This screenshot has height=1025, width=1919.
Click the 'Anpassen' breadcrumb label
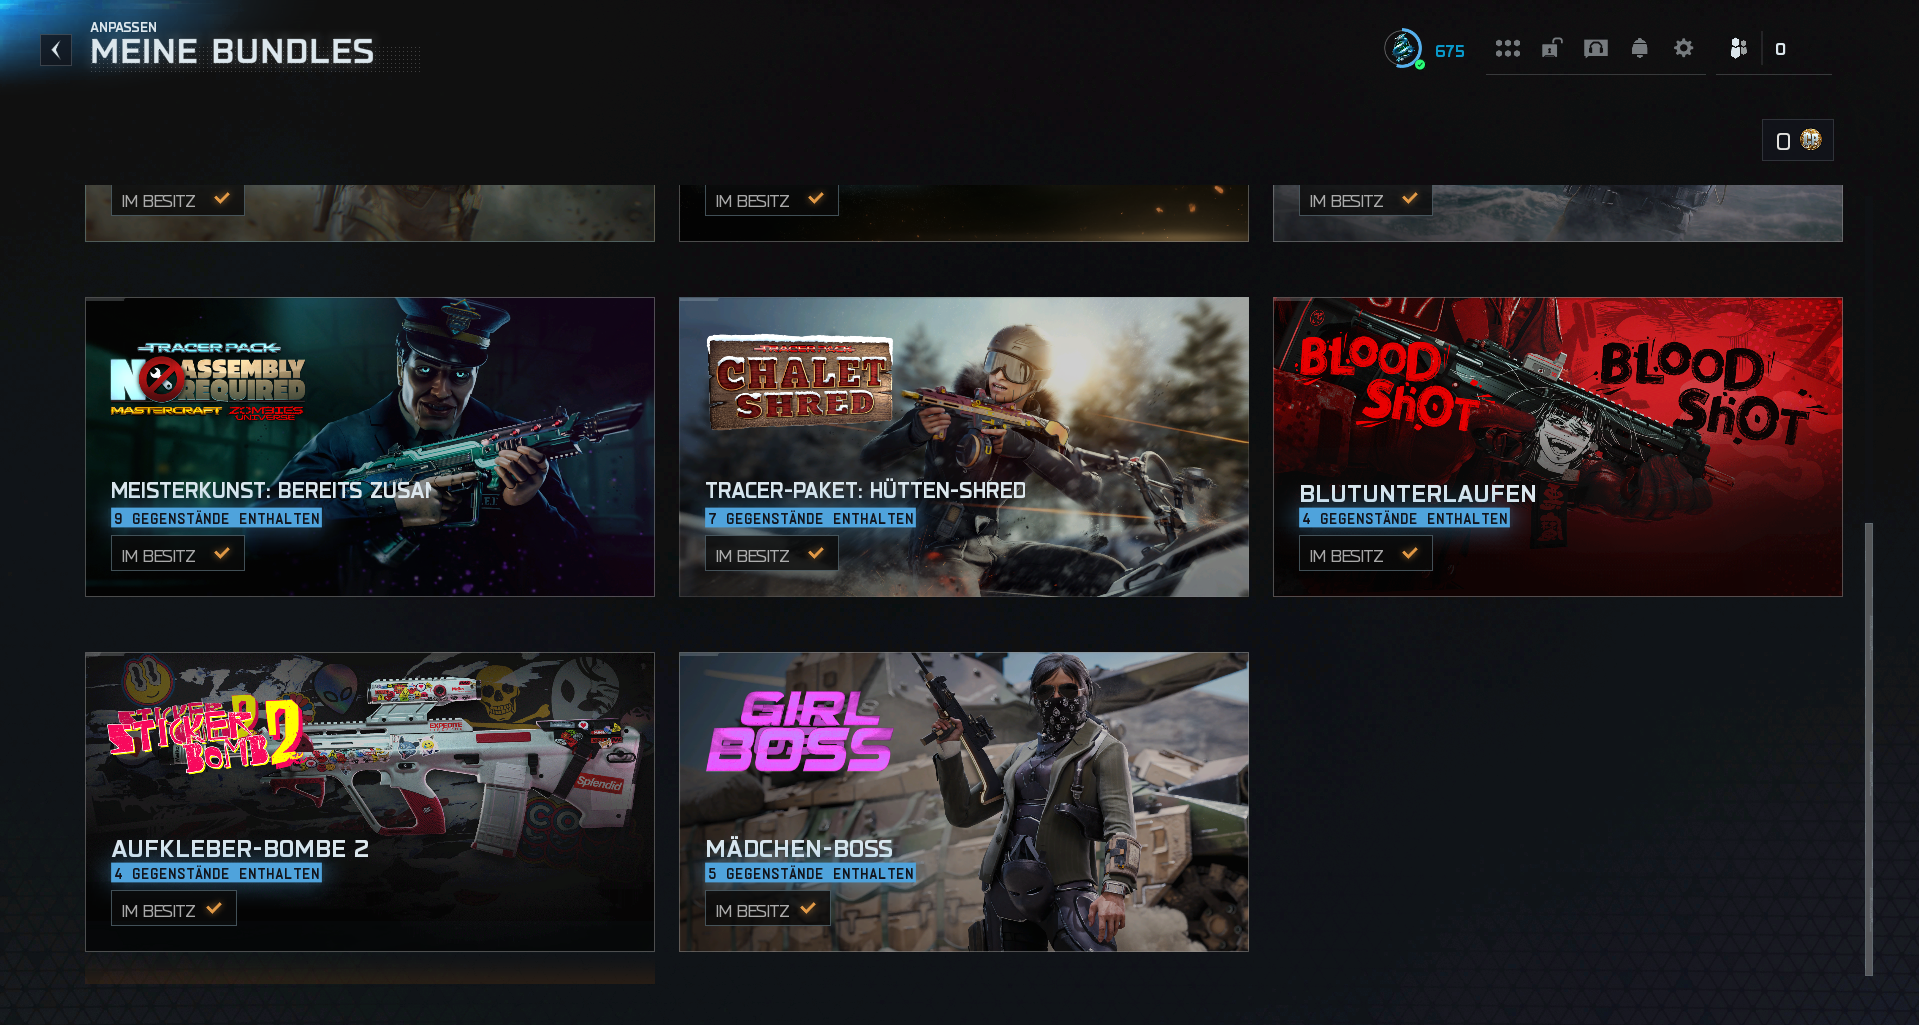coord(123,27)
